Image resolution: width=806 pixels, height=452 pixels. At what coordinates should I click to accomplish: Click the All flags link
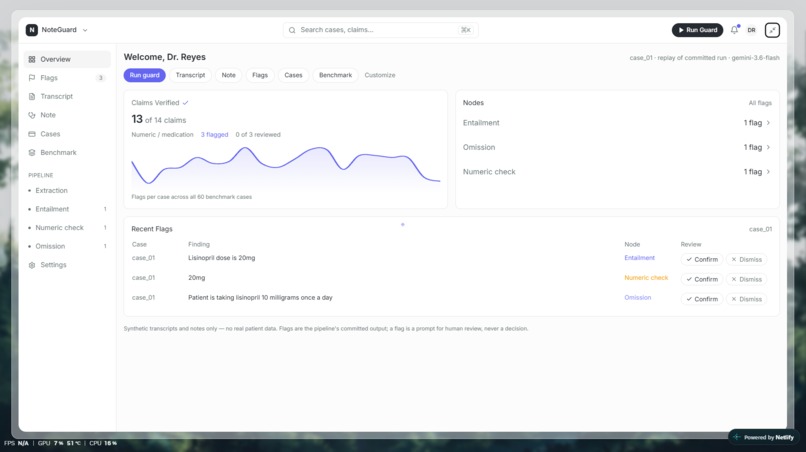click(760, 103)
